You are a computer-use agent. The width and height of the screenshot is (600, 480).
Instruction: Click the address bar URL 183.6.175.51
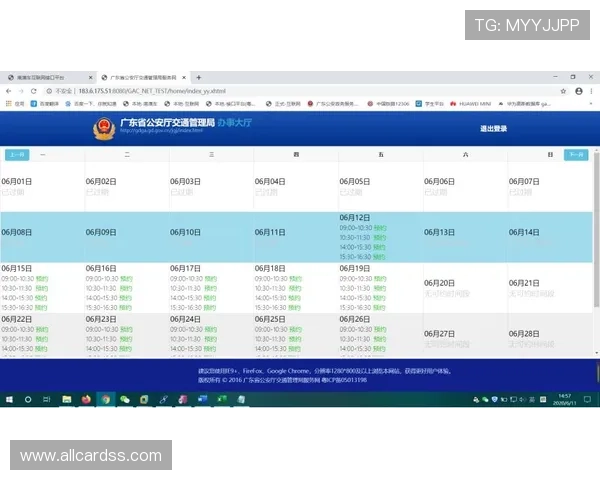click(x=152, y=91)
